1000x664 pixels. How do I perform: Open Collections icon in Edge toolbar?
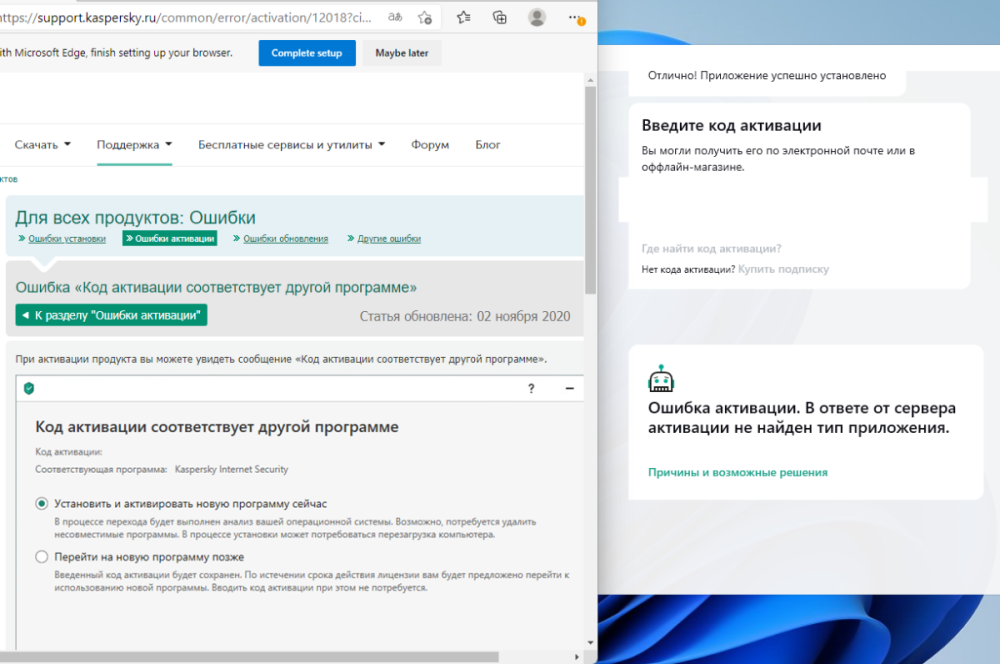pyautogui.click(x=500, y=17)
